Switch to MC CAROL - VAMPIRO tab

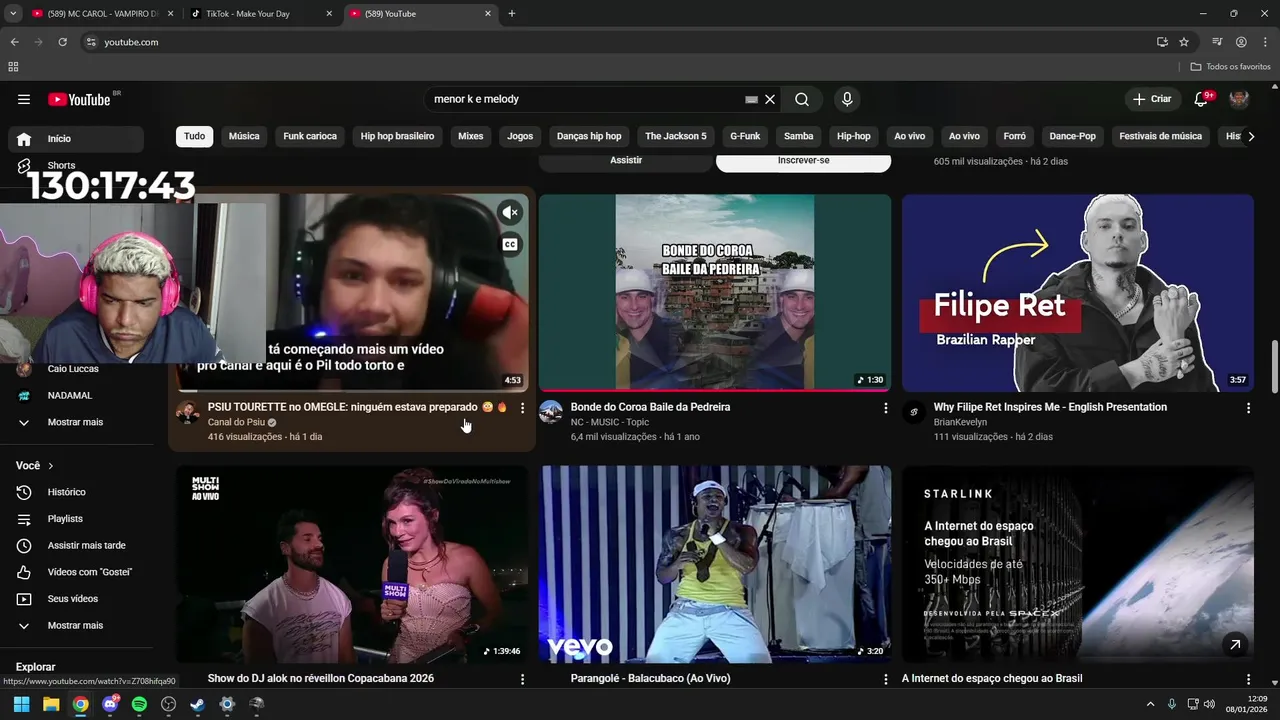click(x=101, y=14)
